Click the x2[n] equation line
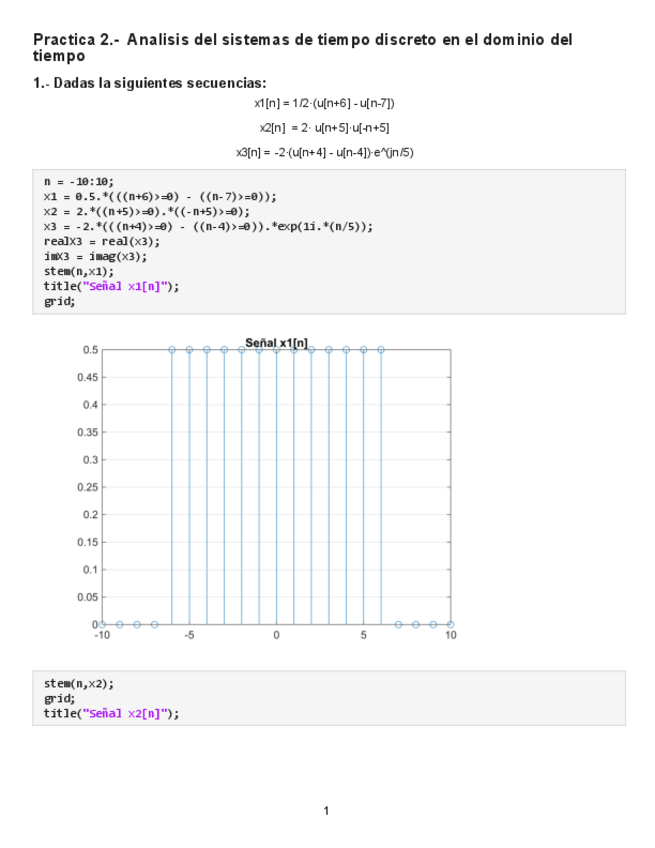655x848 pixels. point(325,128)
